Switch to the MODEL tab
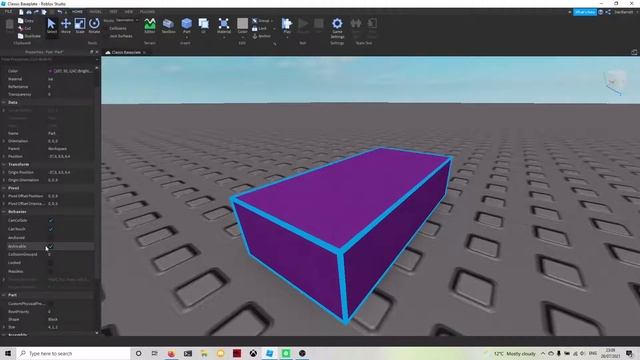The width and height of the screenshot is (640, 360). (x=96, y=12)
